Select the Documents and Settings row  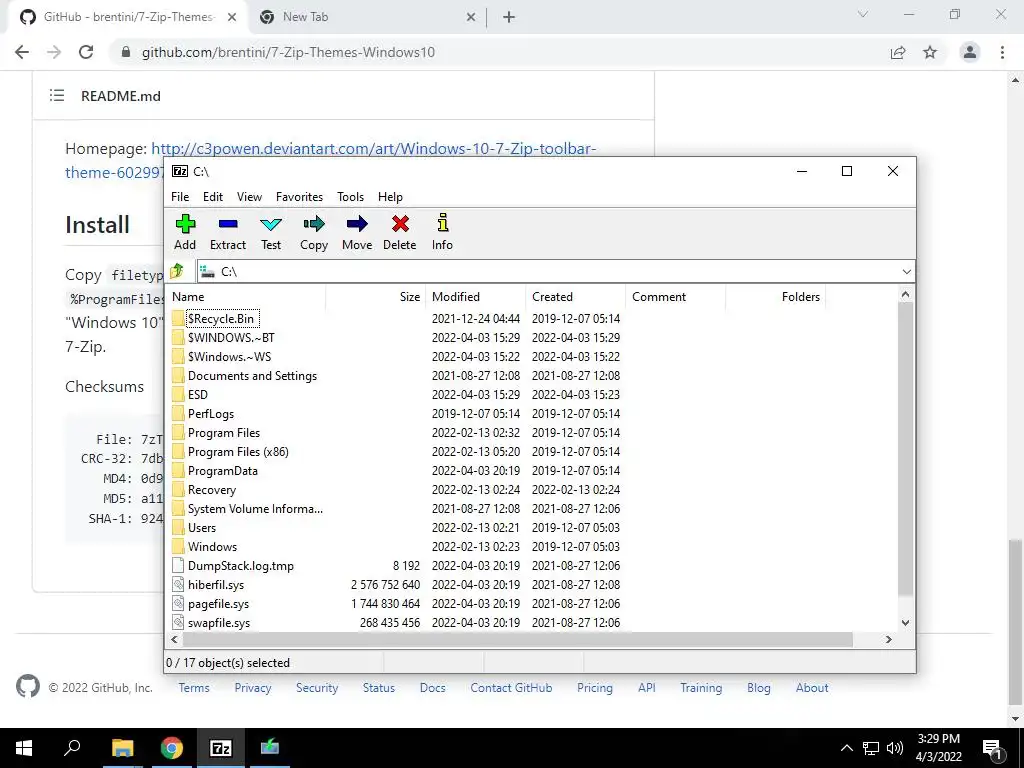(x=252, y=376)
